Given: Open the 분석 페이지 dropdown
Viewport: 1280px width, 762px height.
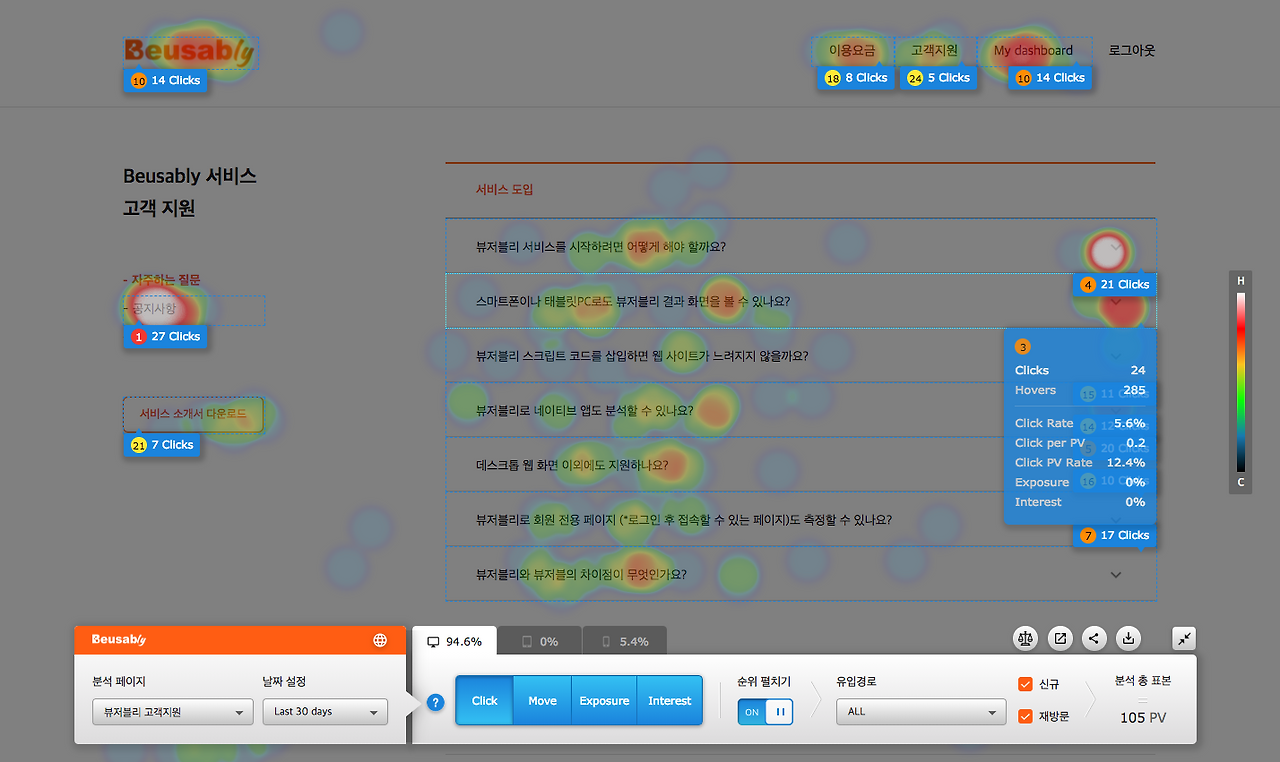Looking at the screenshot, I should 172,712.
